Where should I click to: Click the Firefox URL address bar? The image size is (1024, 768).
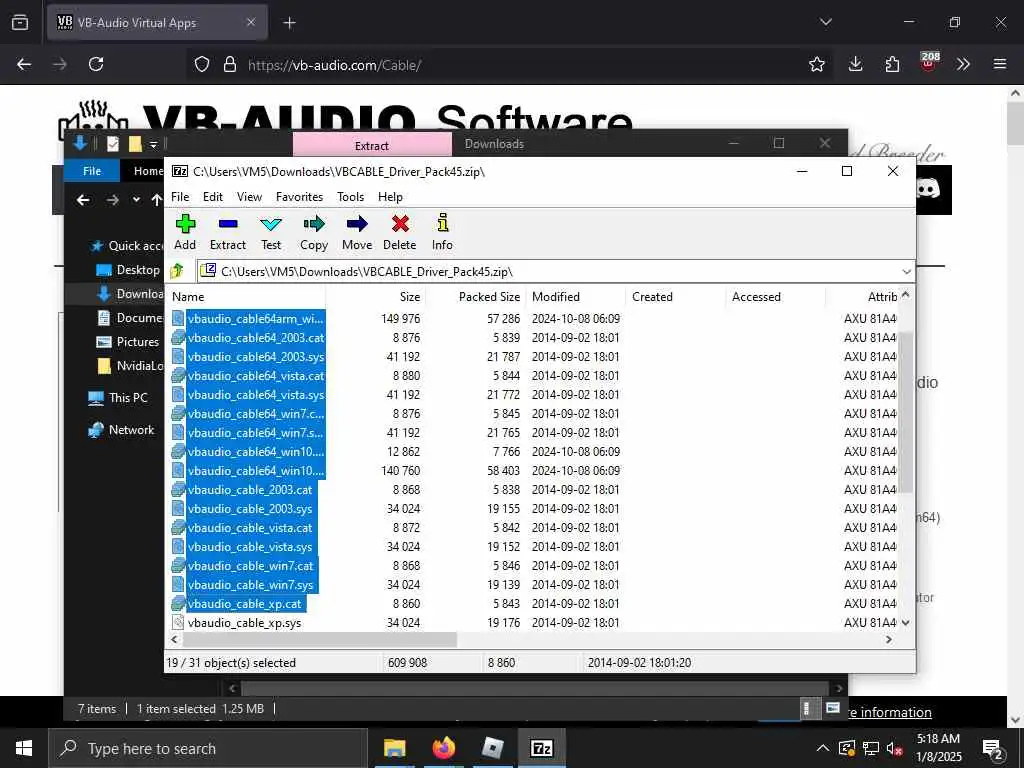[x=509, y=65]
